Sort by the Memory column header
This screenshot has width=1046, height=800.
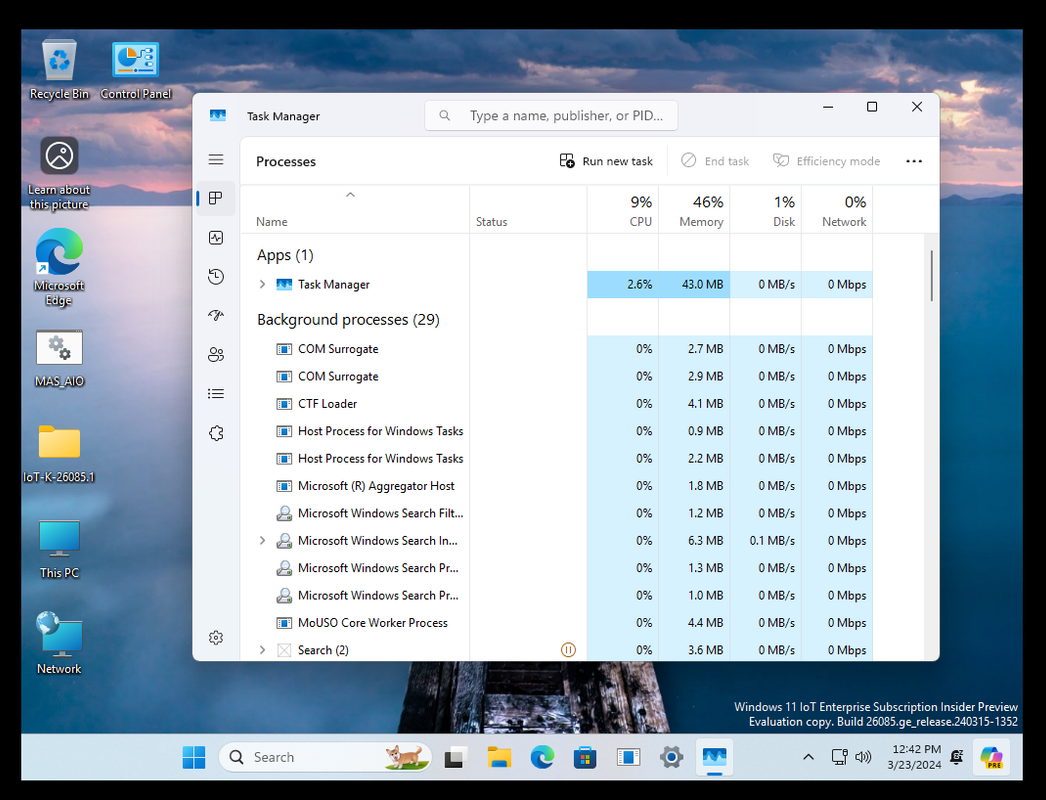pyautogui.click(x=694, y=210)
